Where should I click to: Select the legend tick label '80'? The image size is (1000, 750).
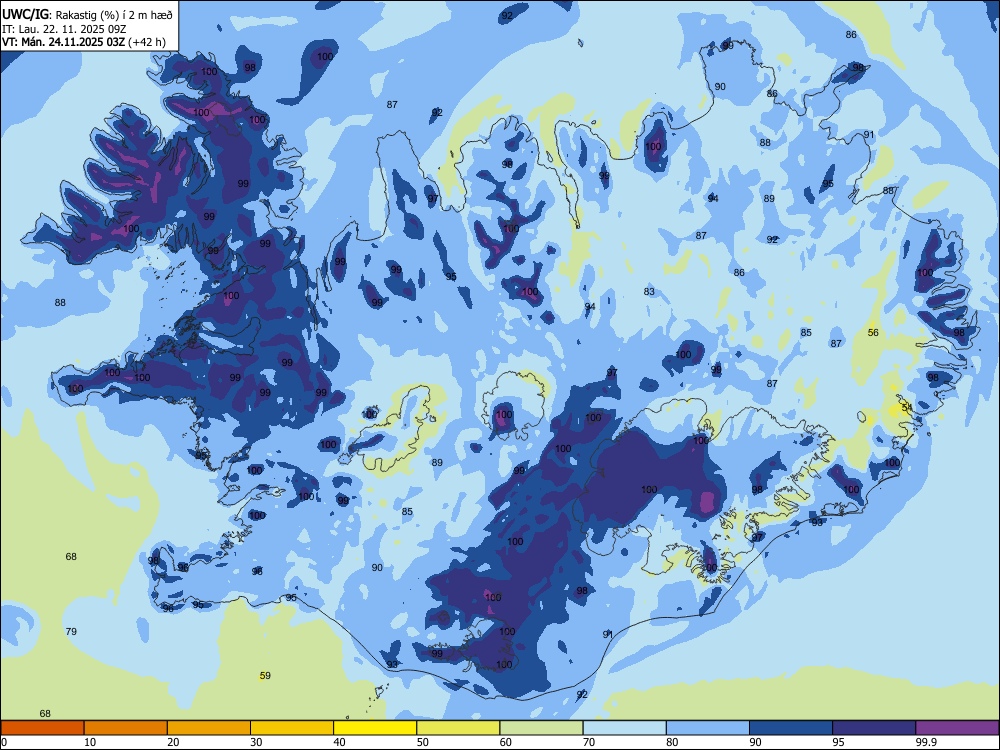pos(672,742)
